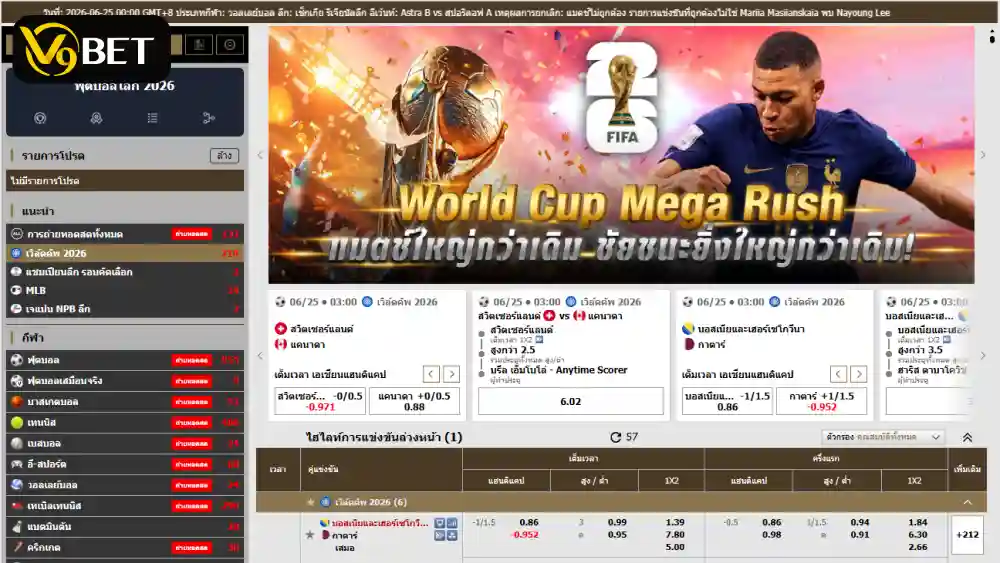Open MLB in recommended list
1000x563 pixels.
(x=125, y=290)
